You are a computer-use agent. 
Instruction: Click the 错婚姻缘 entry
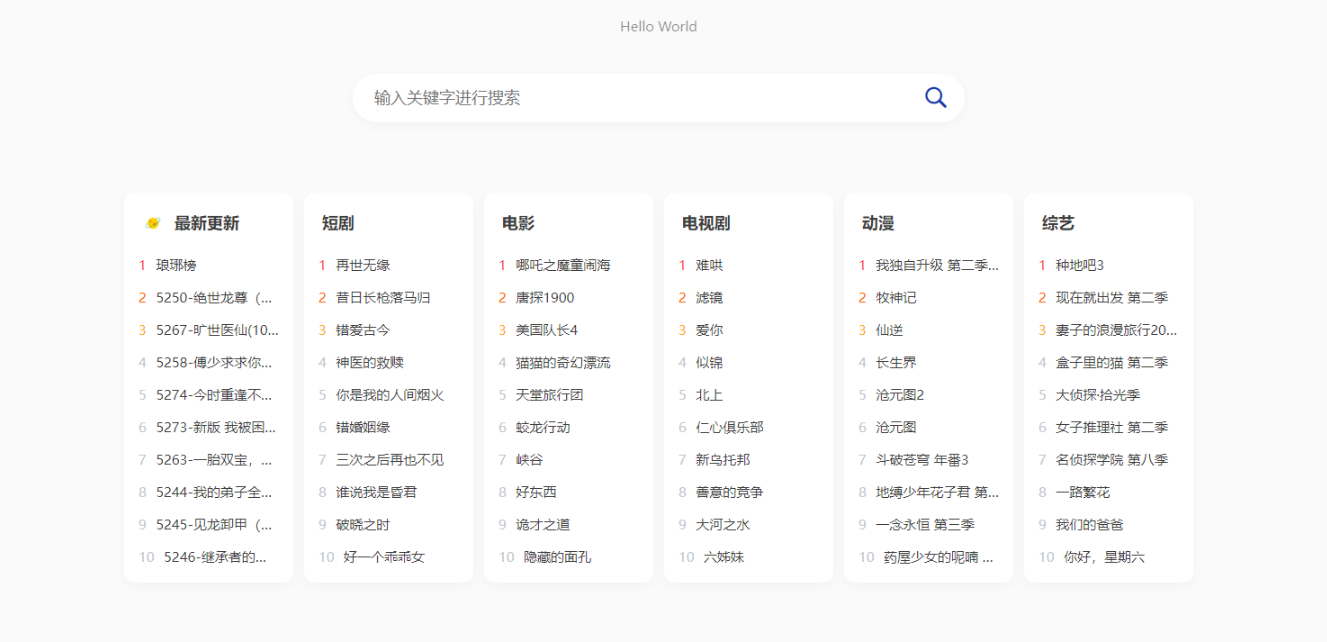pos(363,427)
